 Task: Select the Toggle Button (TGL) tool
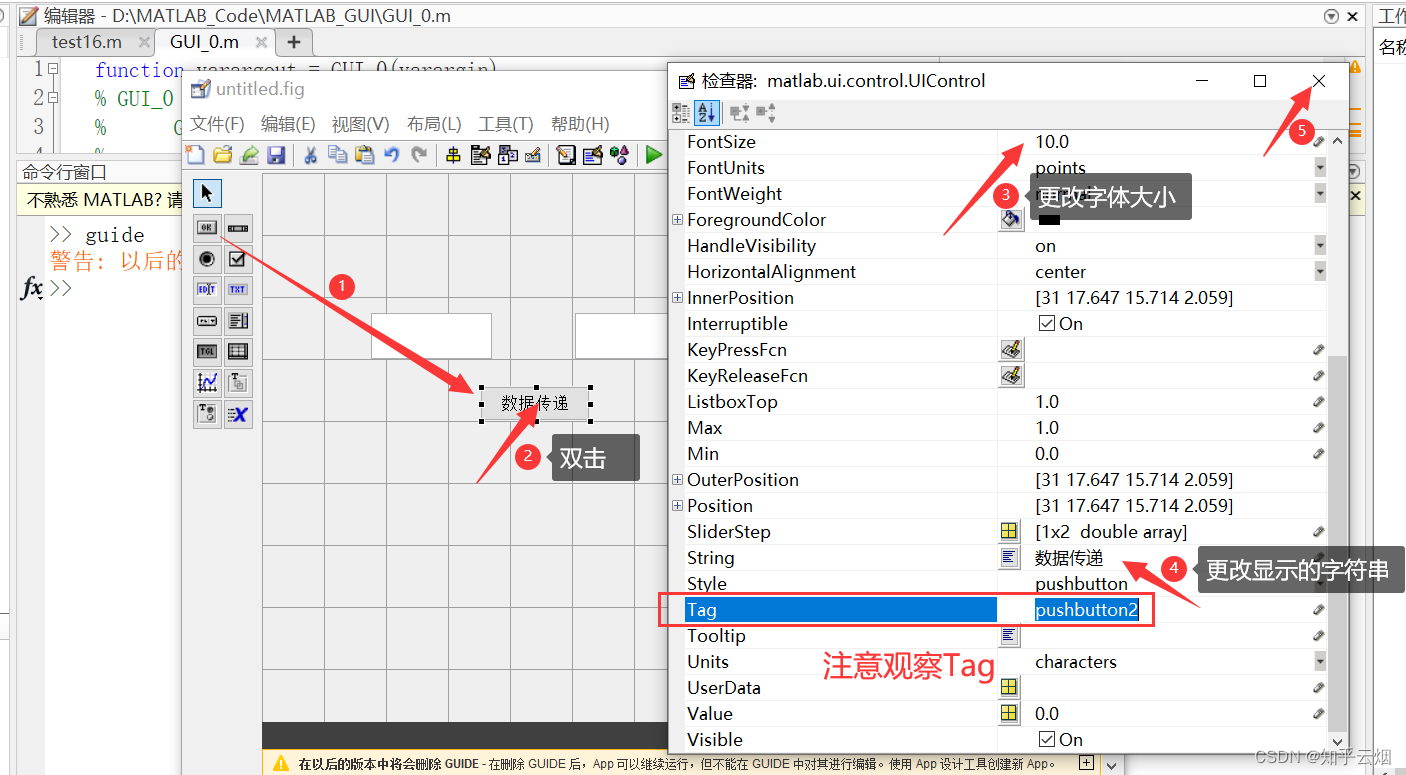tap(207, 351)
